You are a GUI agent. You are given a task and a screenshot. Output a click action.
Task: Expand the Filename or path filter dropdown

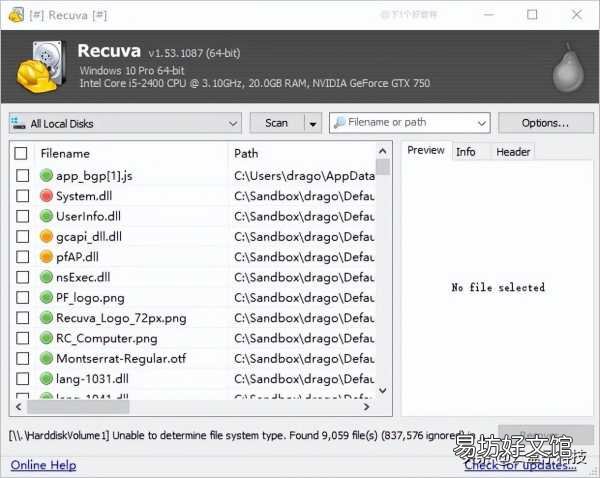tap(482, 123)
